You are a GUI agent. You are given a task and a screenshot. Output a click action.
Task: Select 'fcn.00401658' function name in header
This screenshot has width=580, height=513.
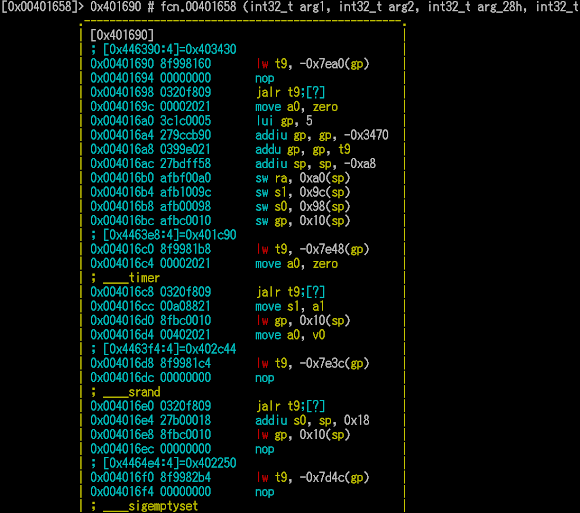(x=198, y=7)
